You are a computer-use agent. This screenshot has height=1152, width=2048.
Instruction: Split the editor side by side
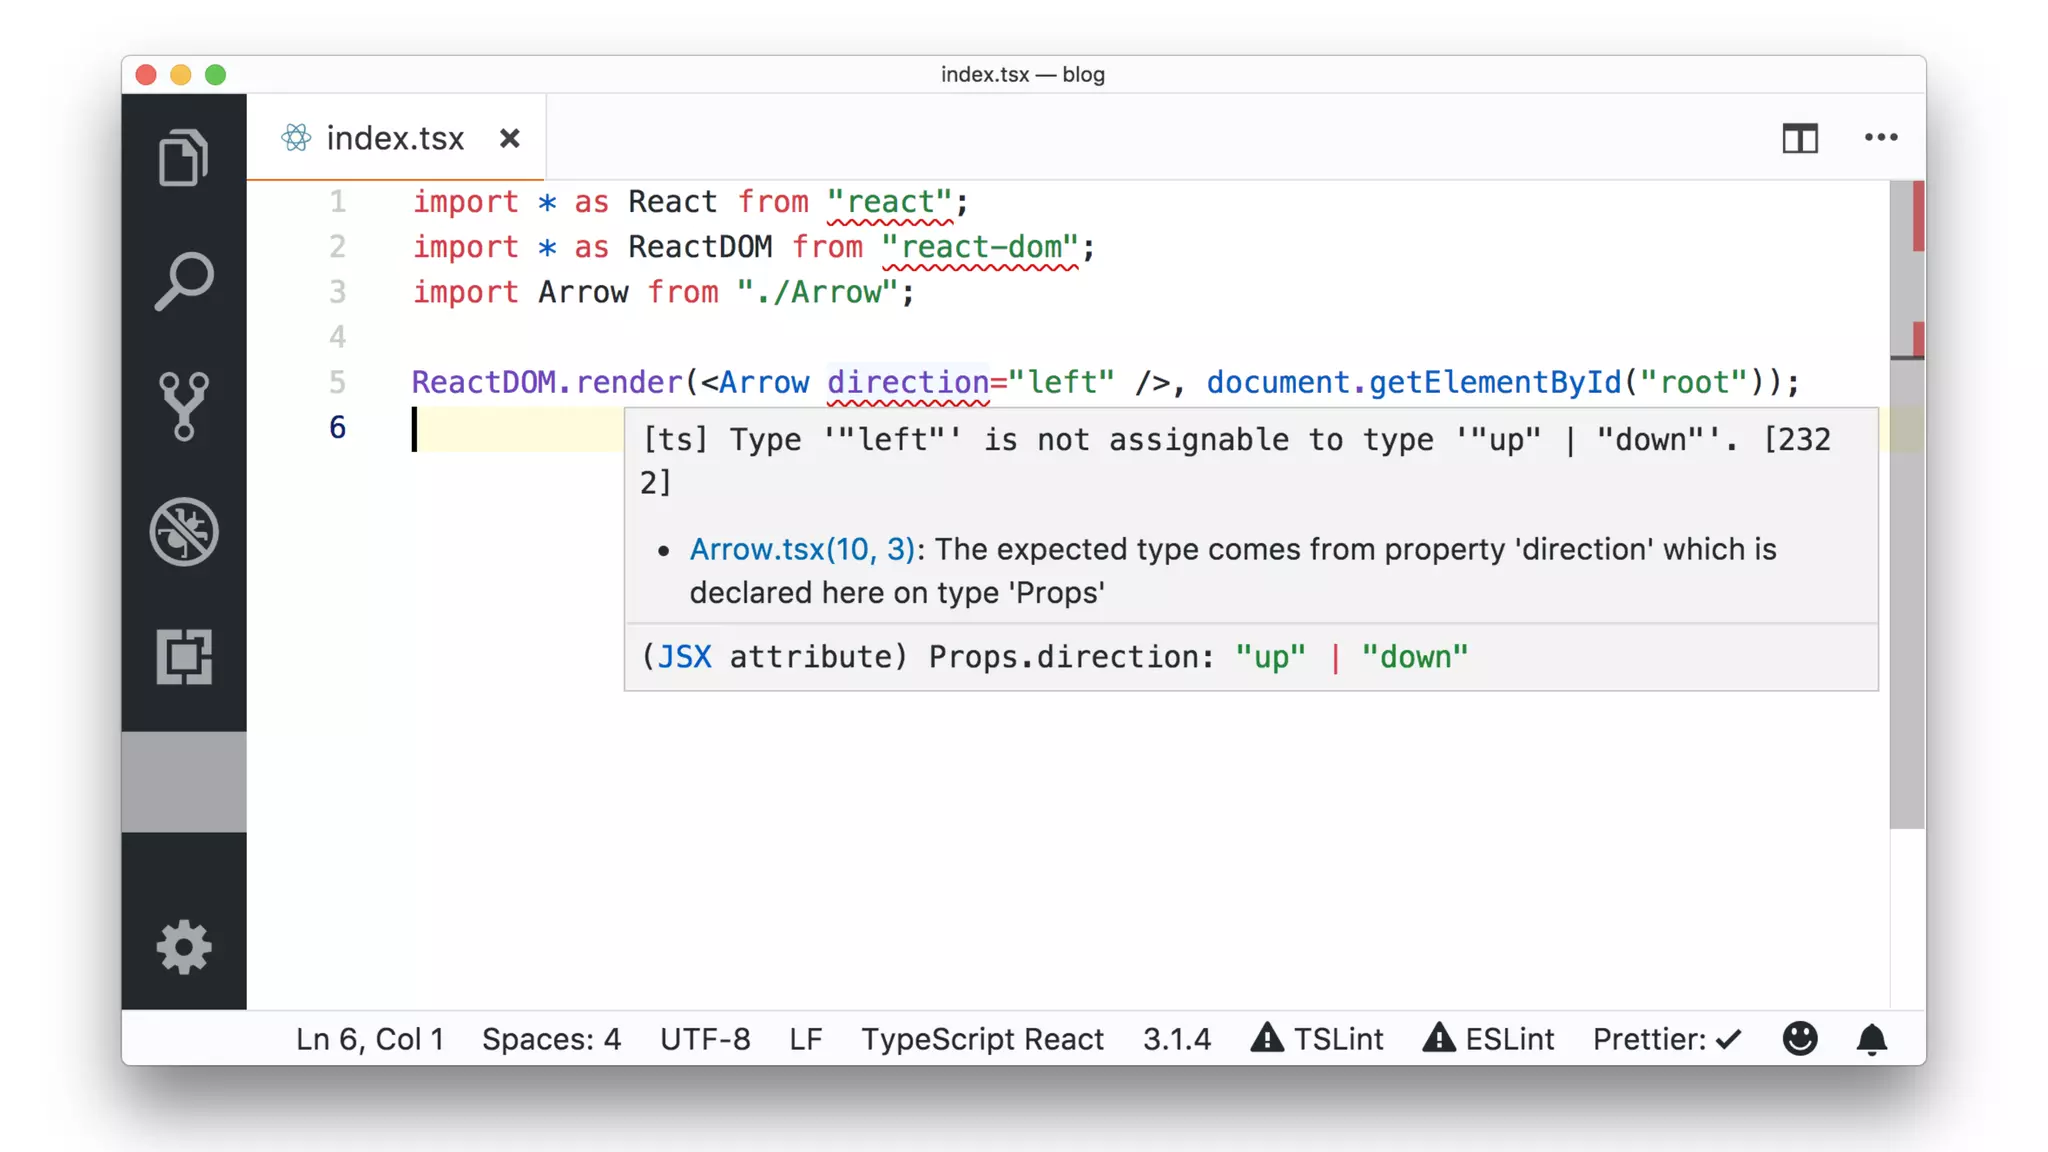1799,138
